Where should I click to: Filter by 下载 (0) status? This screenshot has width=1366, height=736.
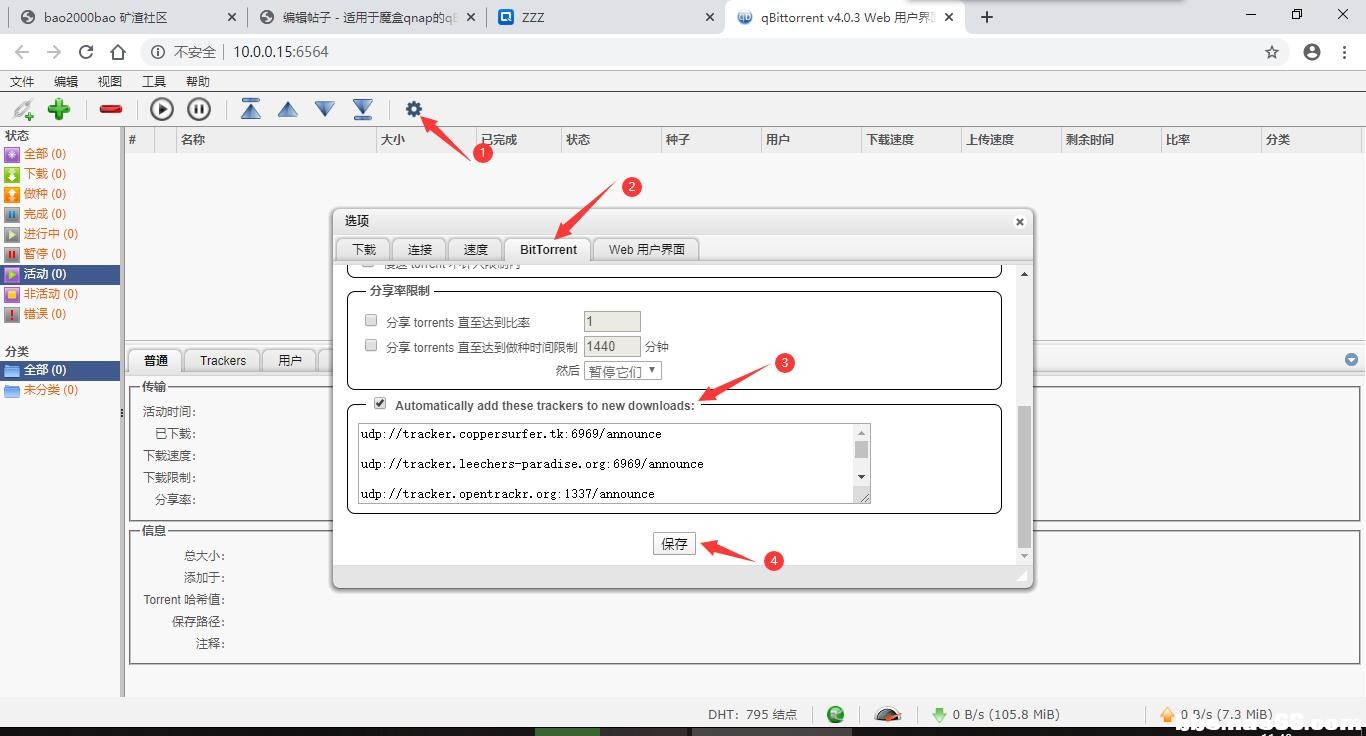point(60,174)
